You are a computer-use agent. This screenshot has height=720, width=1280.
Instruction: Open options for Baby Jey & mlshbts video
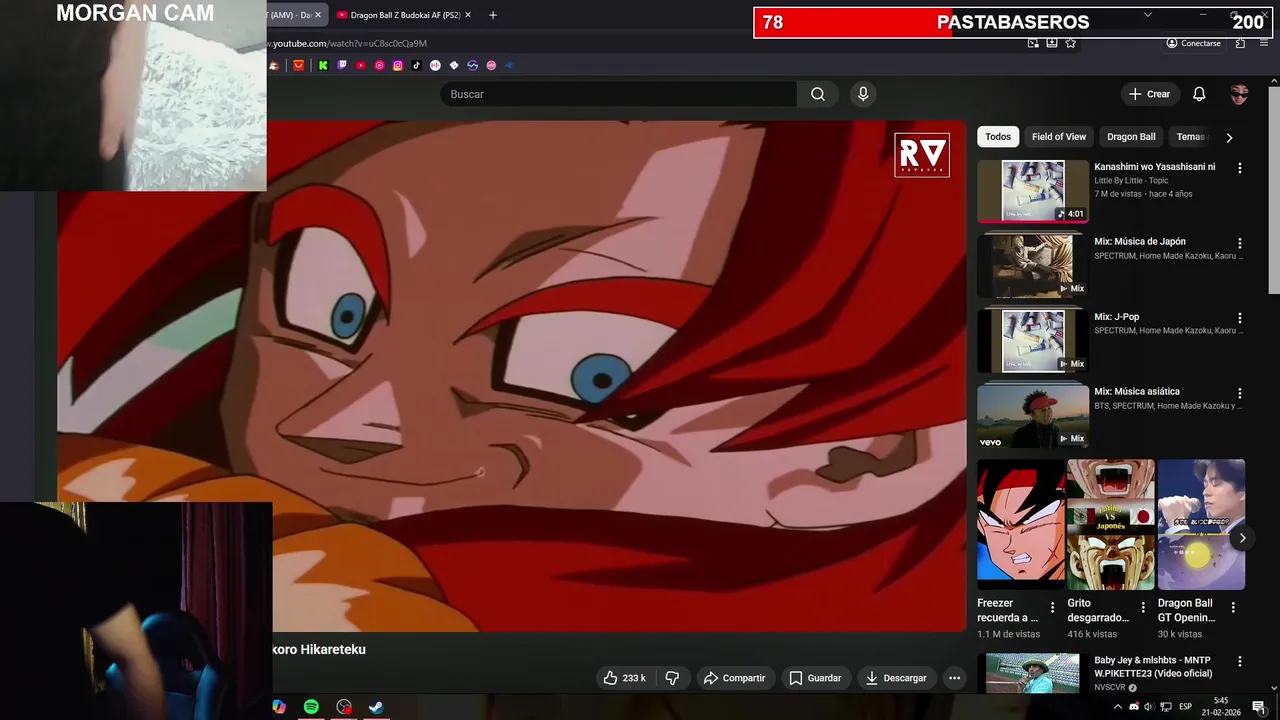(1240, 661)
